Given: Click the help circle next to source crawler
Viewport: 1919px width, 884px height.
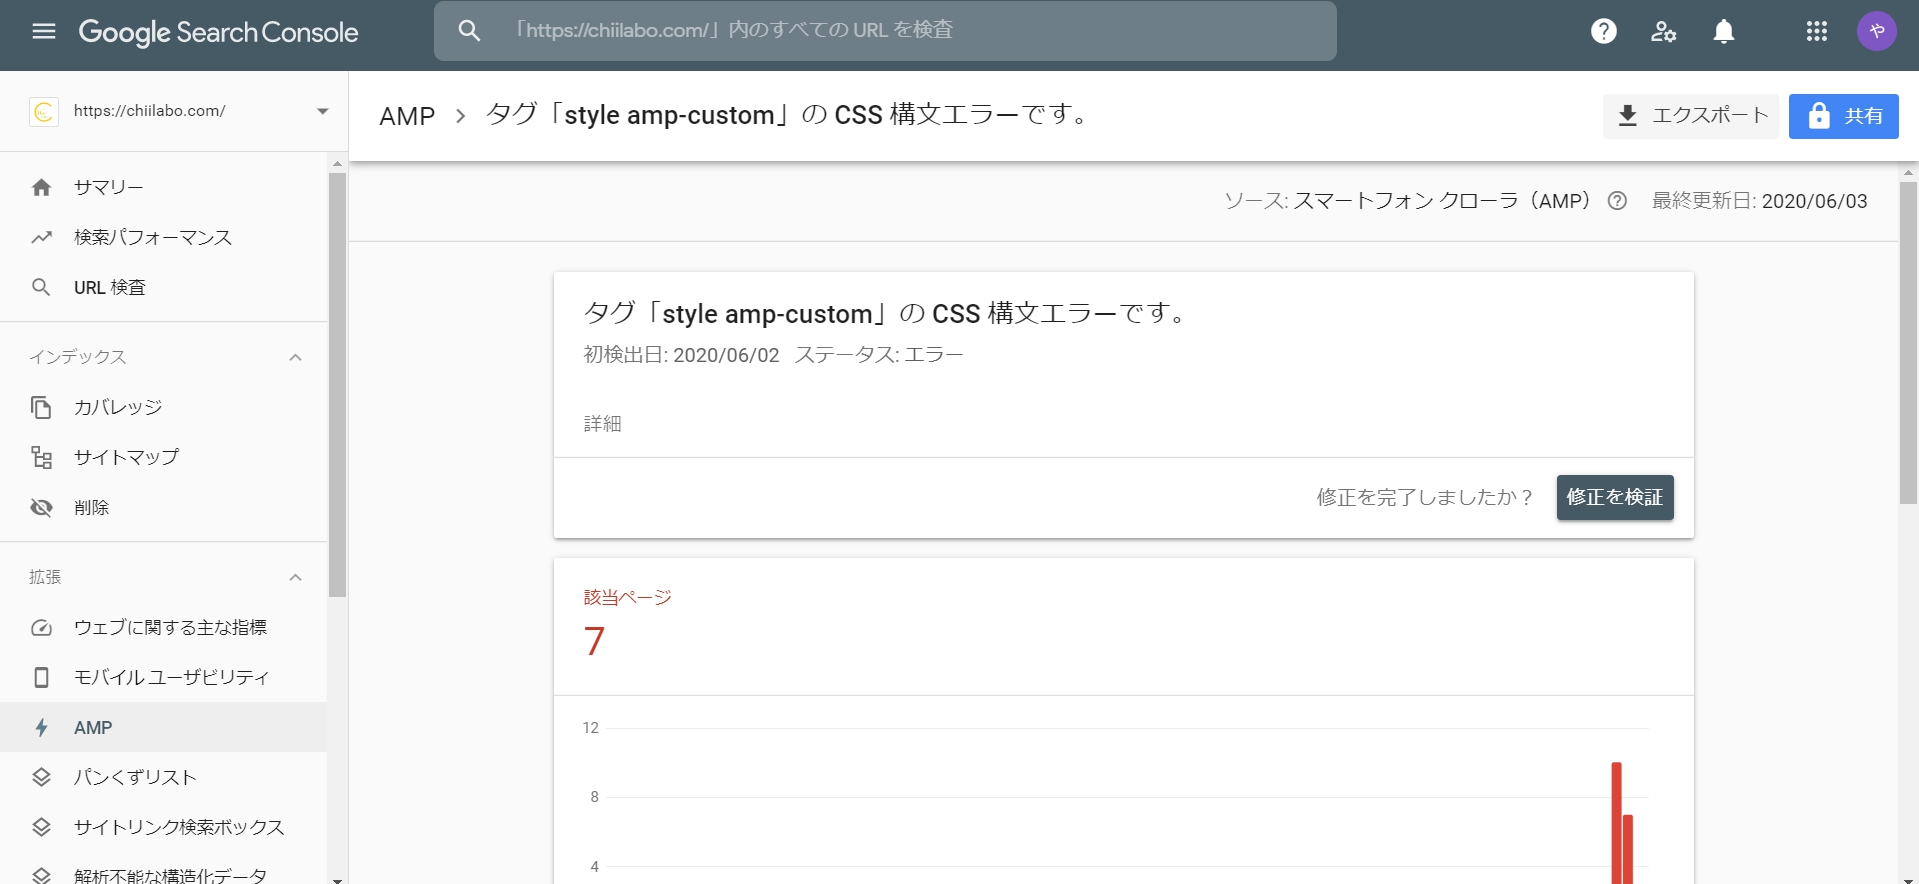Looking at the screenshot, I should pyautogui.click(x=1617, y=201).
